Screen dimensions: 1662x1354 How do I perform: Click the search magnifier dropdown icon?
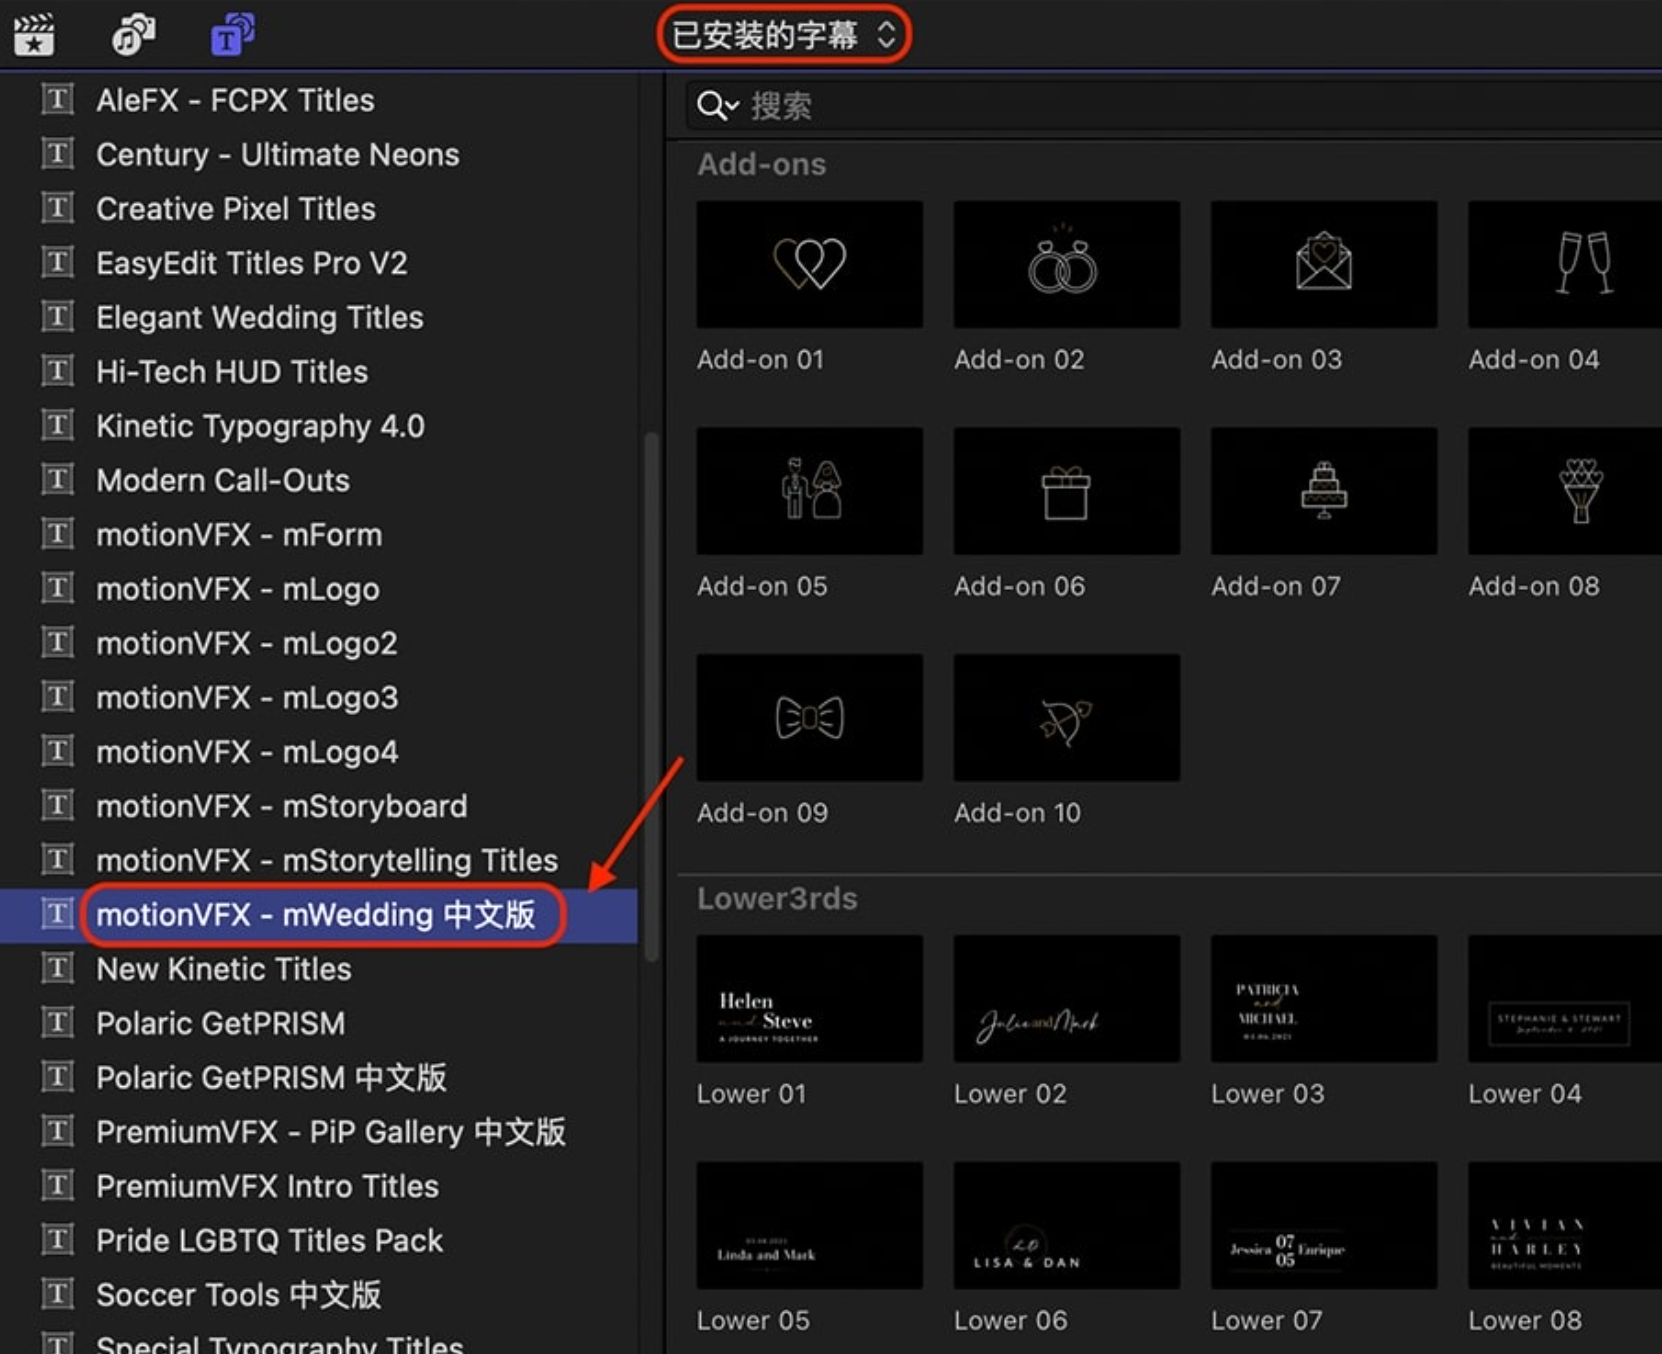pyautogui.click(x=717, y=106)
